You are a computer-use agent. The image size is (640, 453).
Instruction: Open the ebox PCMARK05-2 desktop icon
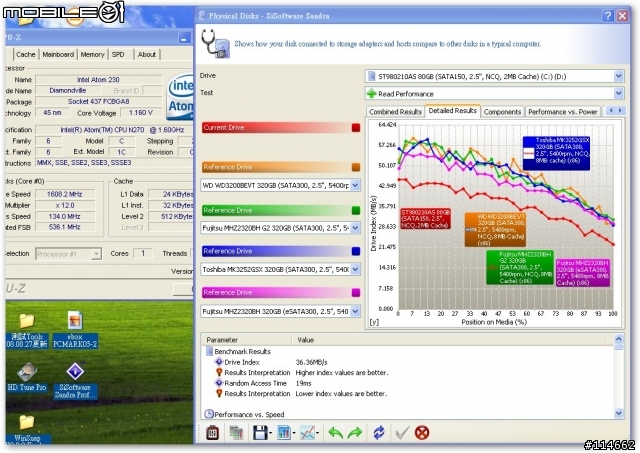tap(75, 330)
